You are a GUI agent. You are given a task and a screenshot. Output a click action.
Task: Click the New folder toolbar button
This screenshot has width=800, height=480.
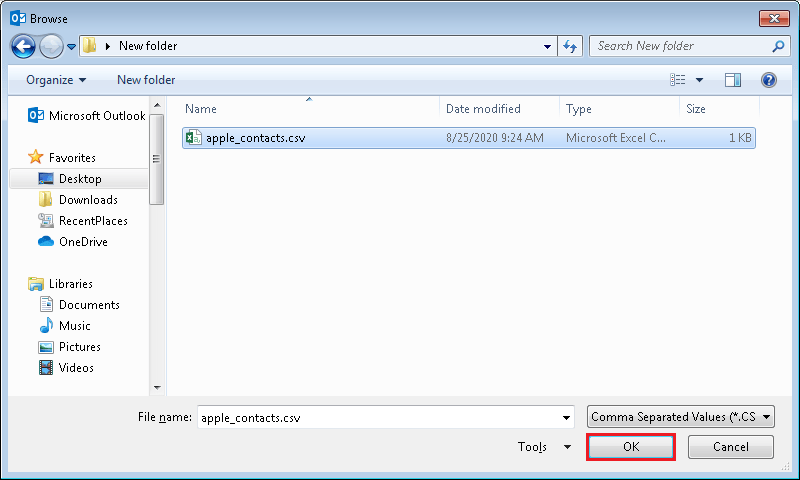(x=146, y=80)
